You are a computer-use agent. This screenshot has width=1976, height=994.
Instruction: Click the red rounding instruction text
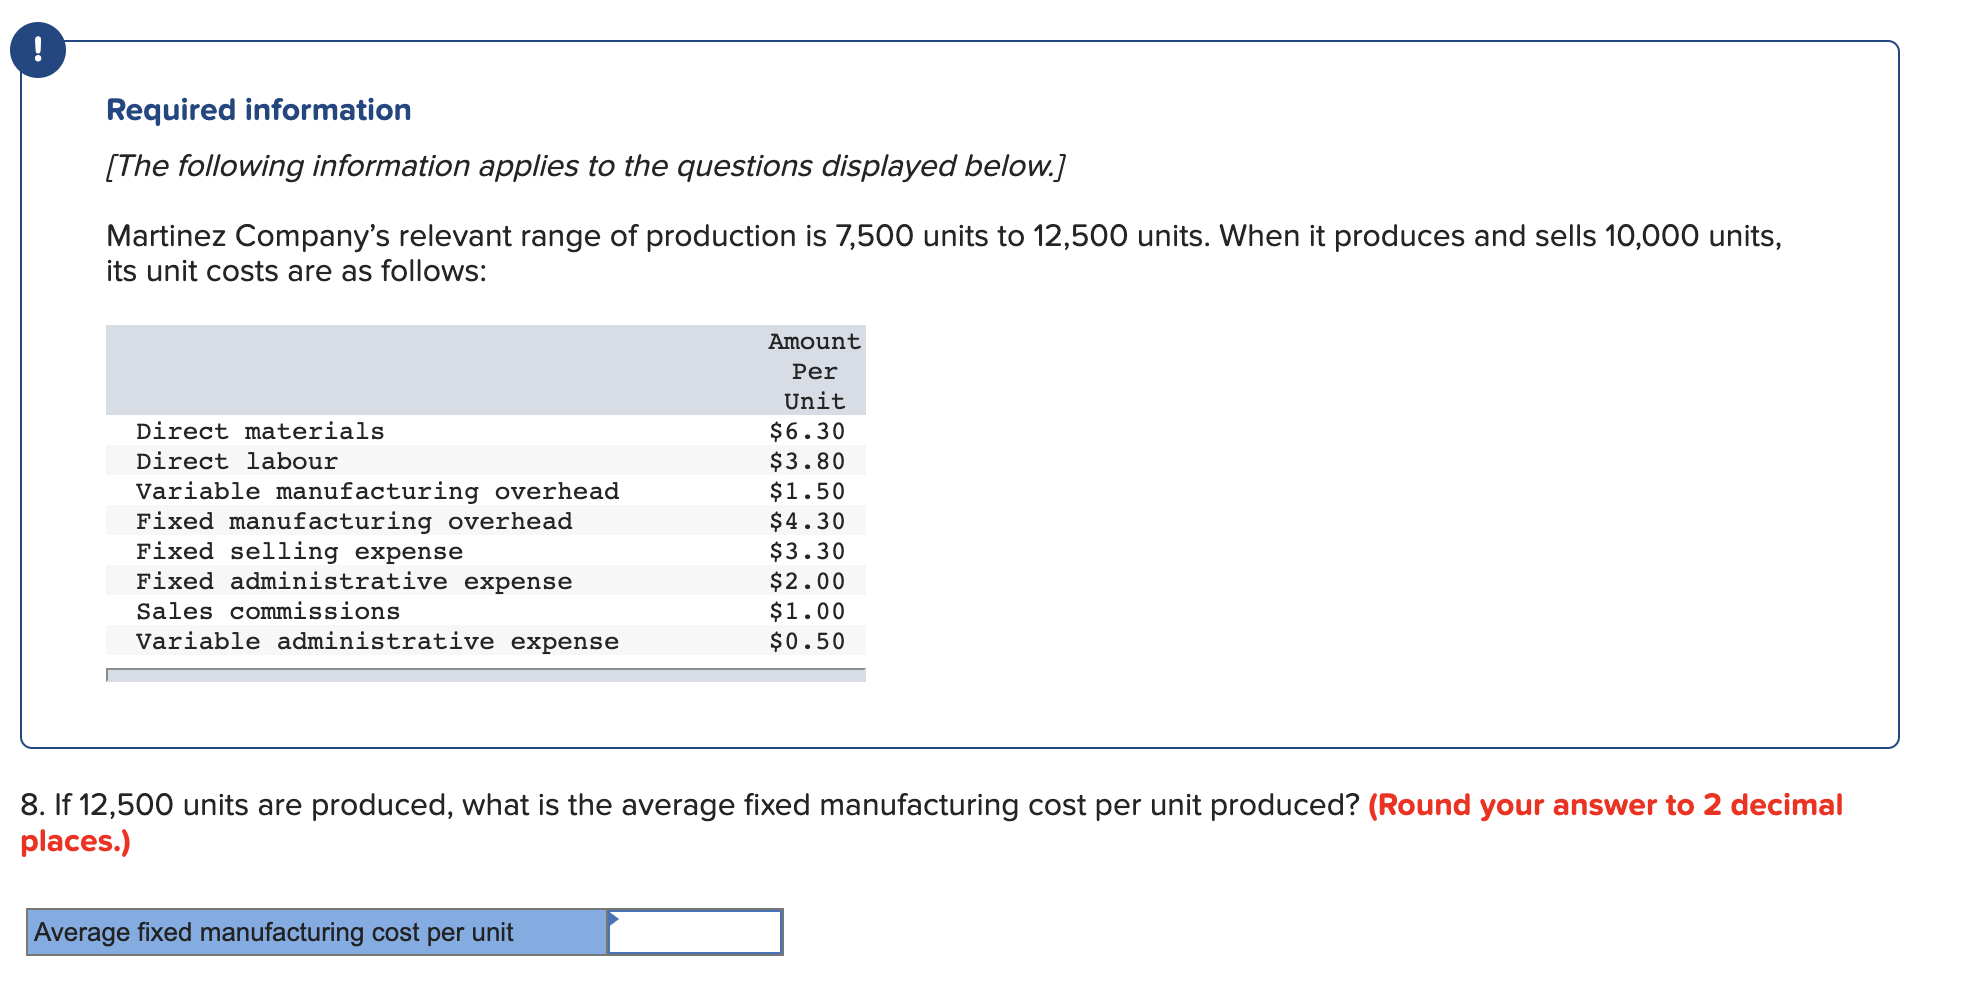tap(1604, 805)
